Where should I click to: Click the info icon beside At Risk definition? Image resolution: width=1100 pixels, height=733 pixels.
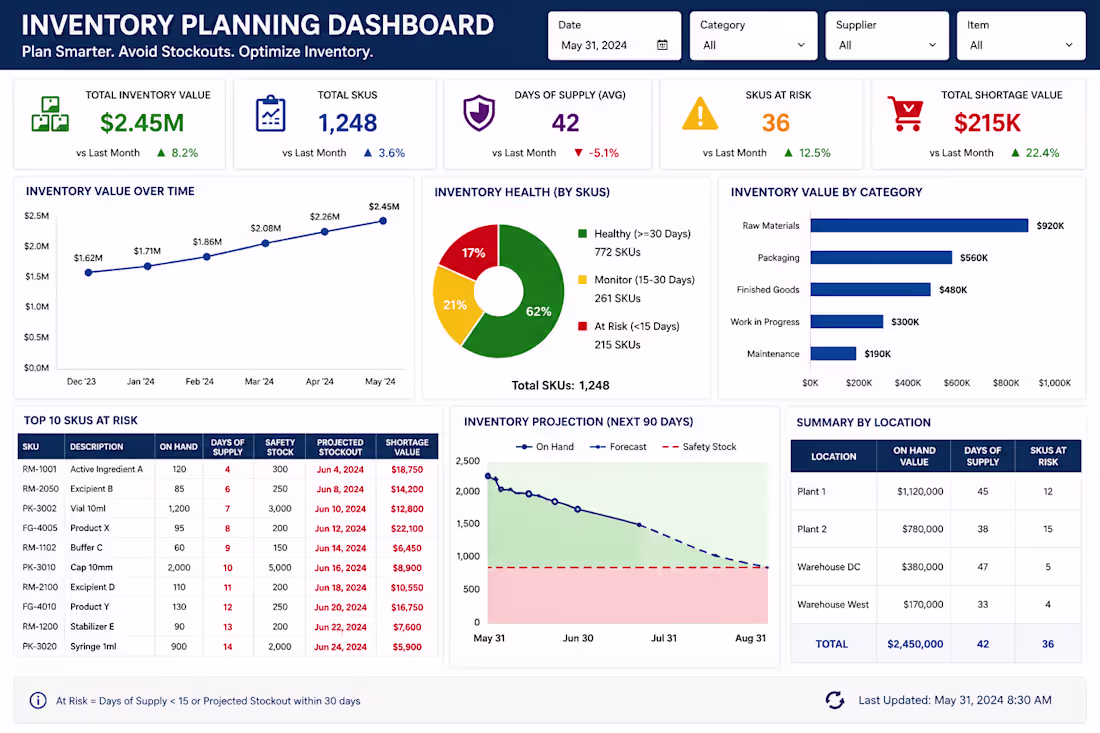(x=38, y=700)
